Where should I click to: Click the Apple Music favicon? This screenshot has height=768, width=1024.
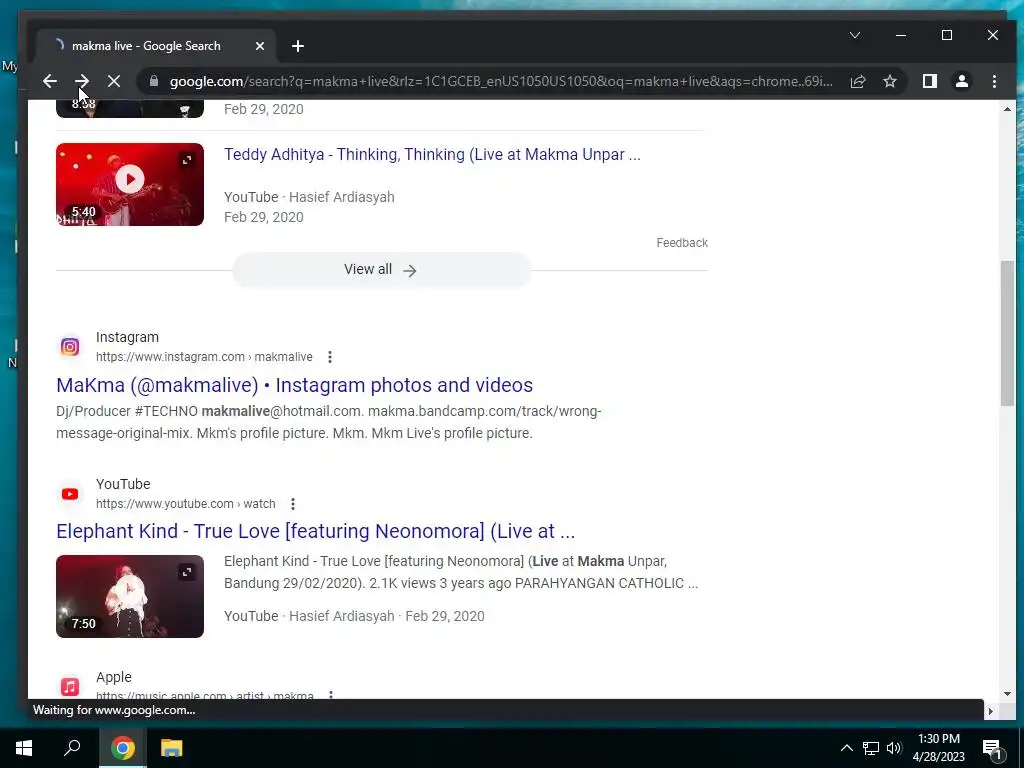[x=70, y=686]
